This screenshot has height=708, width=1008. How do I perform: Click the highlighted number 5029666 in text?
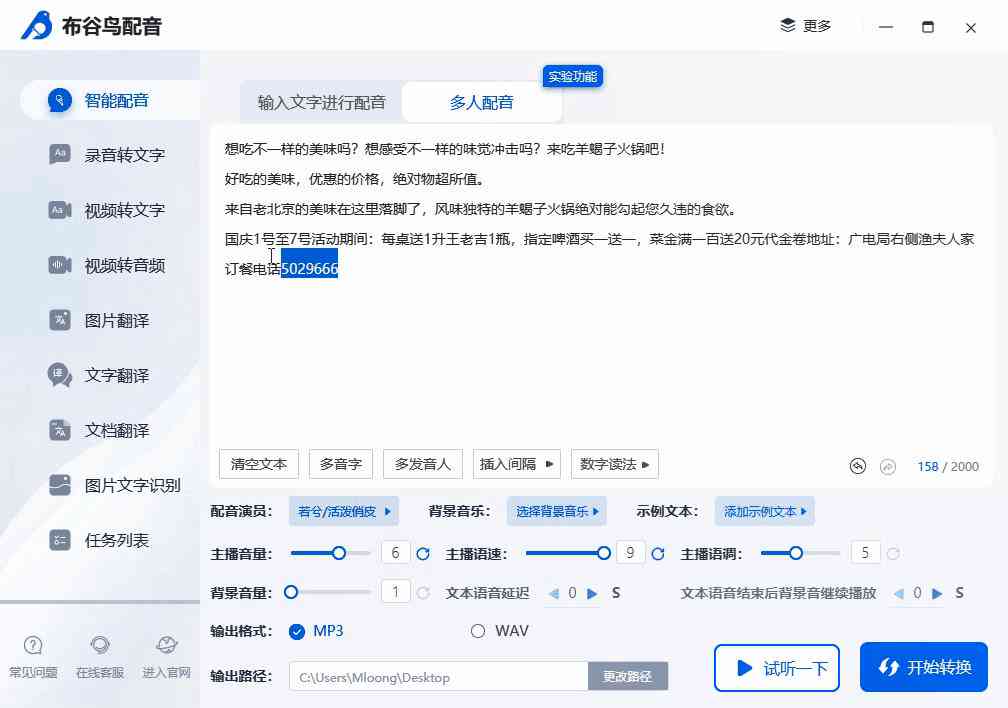[x=309, y=269]
